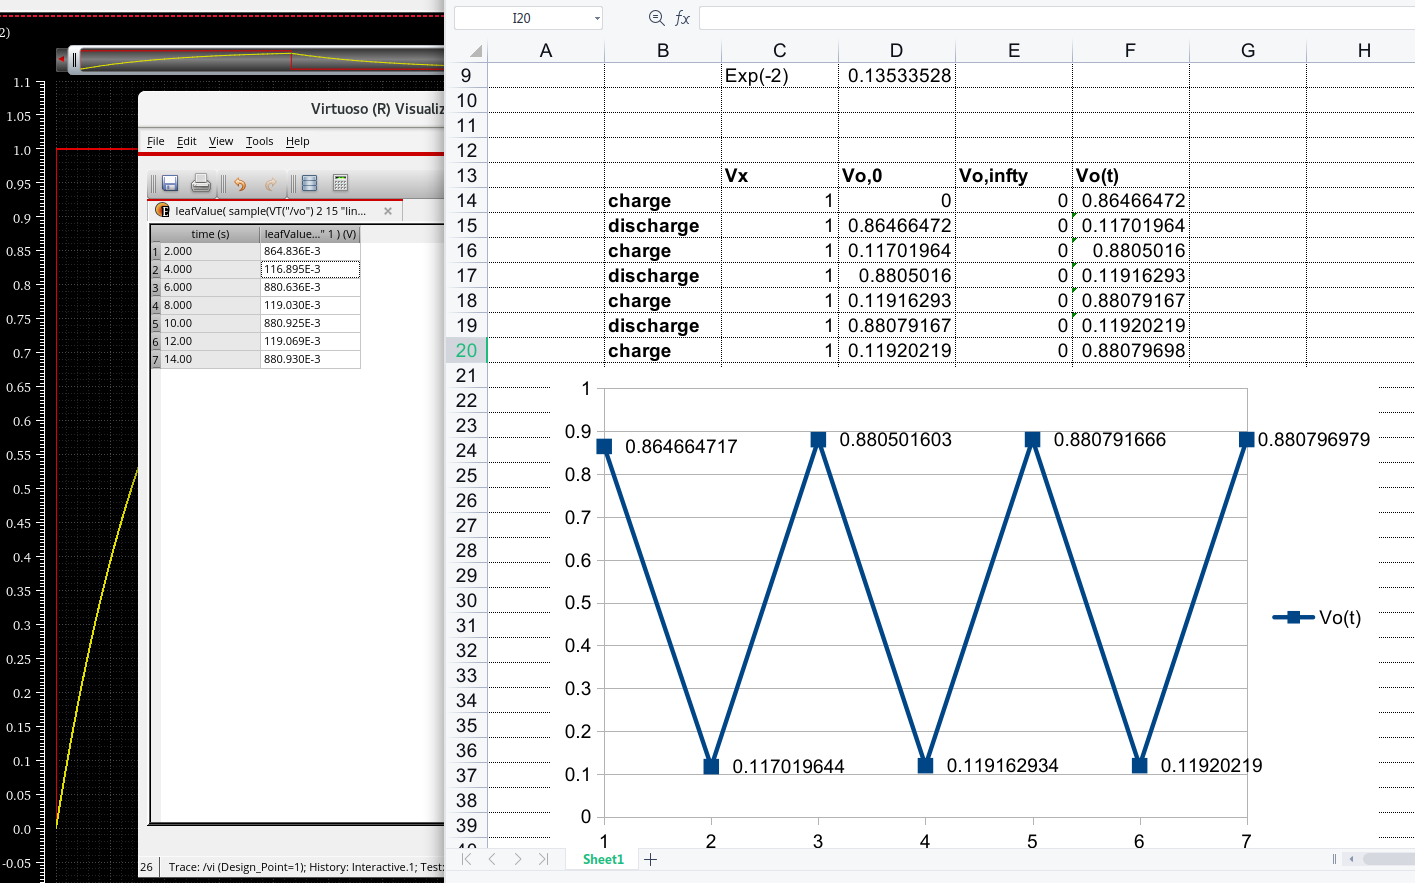Click the table view icon in Virtuoso toolbar
Viewport: 1415px width, 883px height.
click(x=309, y=183)
